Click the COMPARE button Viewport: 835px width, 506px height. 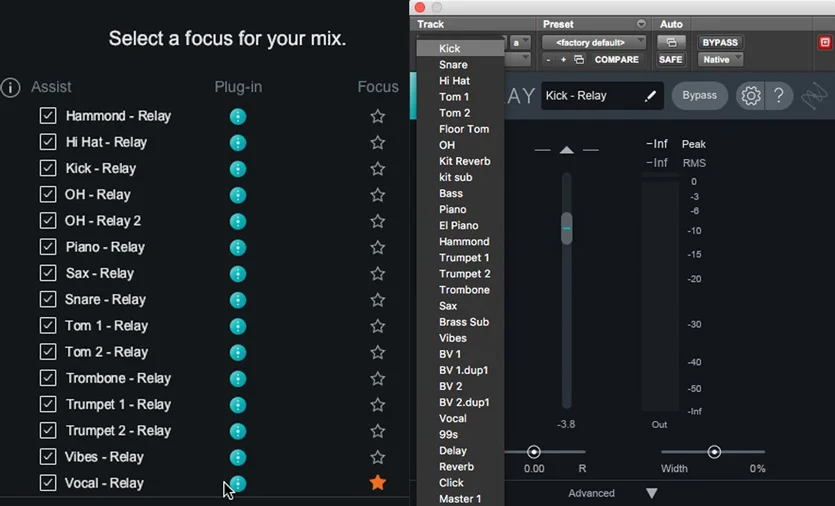point(617,60)
